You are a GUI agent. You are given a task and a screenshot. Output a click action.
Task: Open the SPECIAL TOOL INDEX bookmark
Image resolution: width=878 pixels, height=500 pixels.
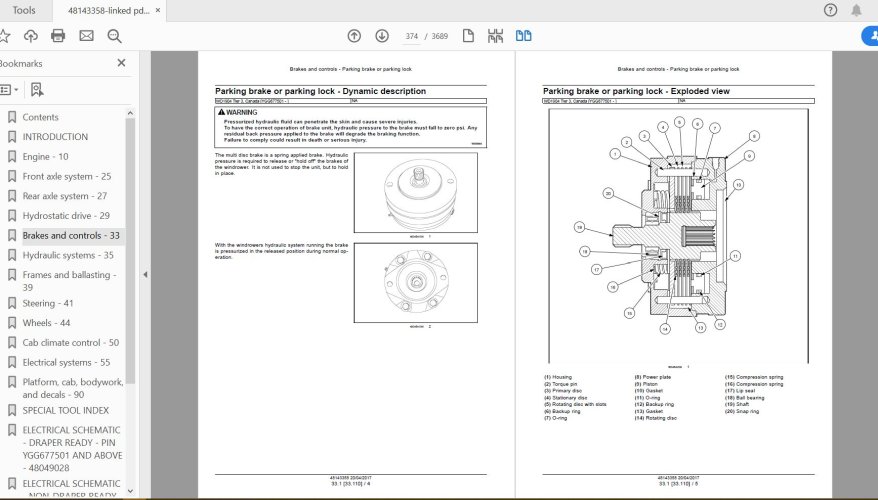pyautogui.click(x=66, y=410)
